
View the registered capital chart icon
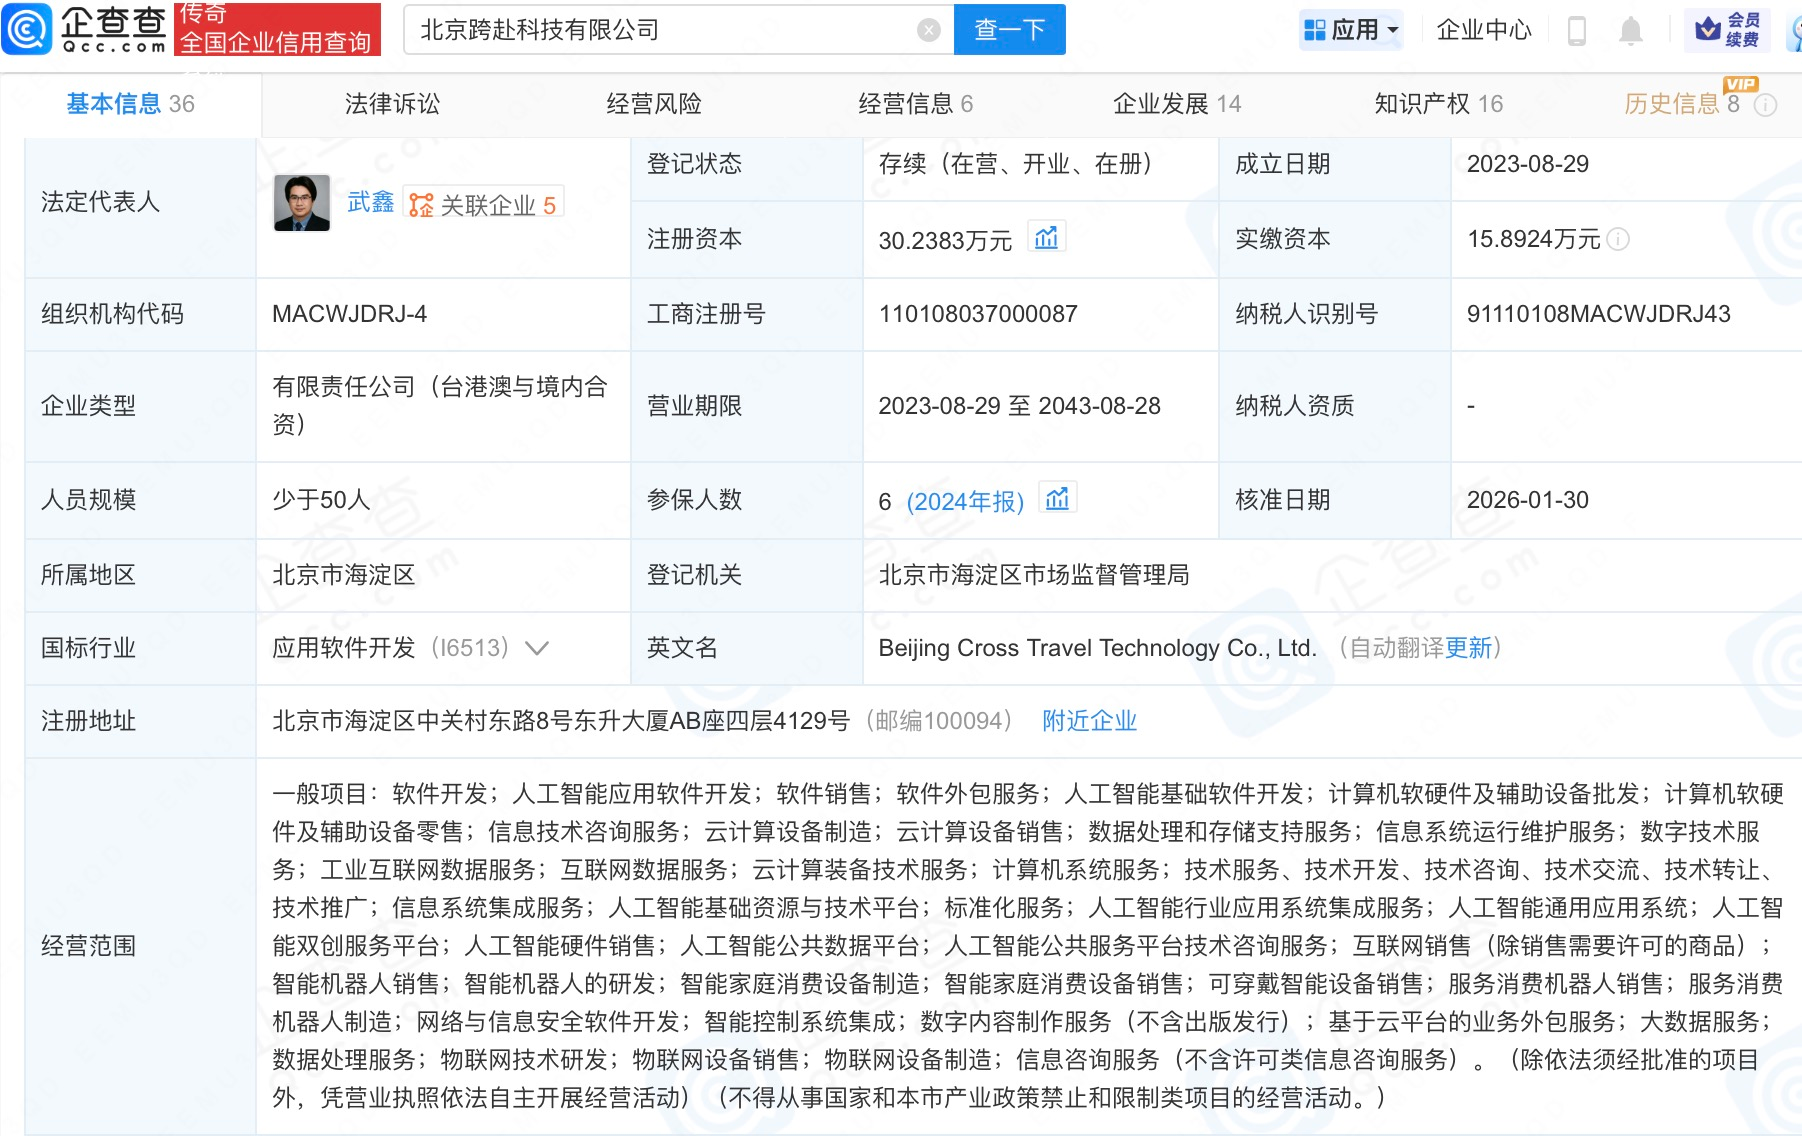1046,238
